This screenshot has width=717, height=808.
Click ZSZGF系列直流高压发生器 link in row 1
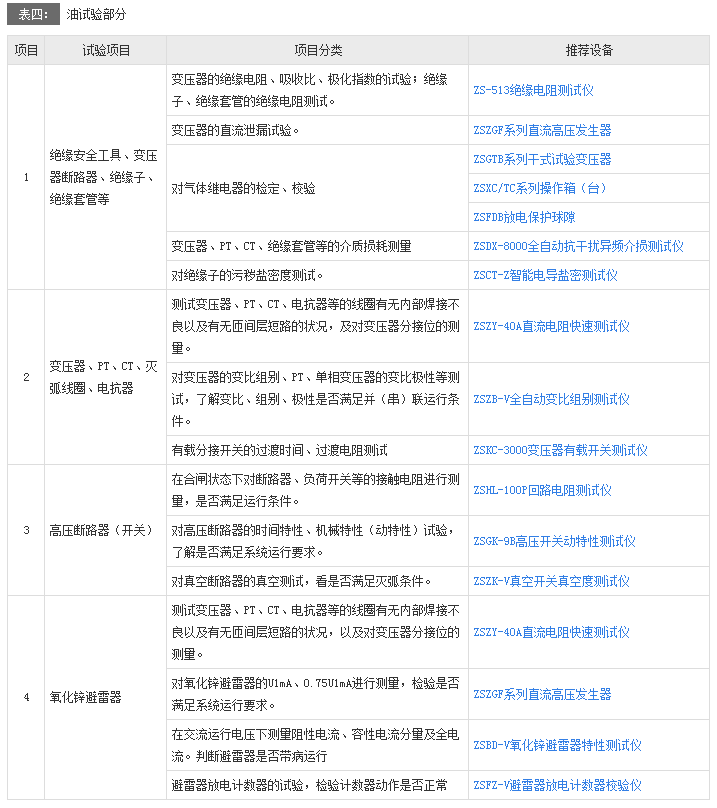pos(541,130)
